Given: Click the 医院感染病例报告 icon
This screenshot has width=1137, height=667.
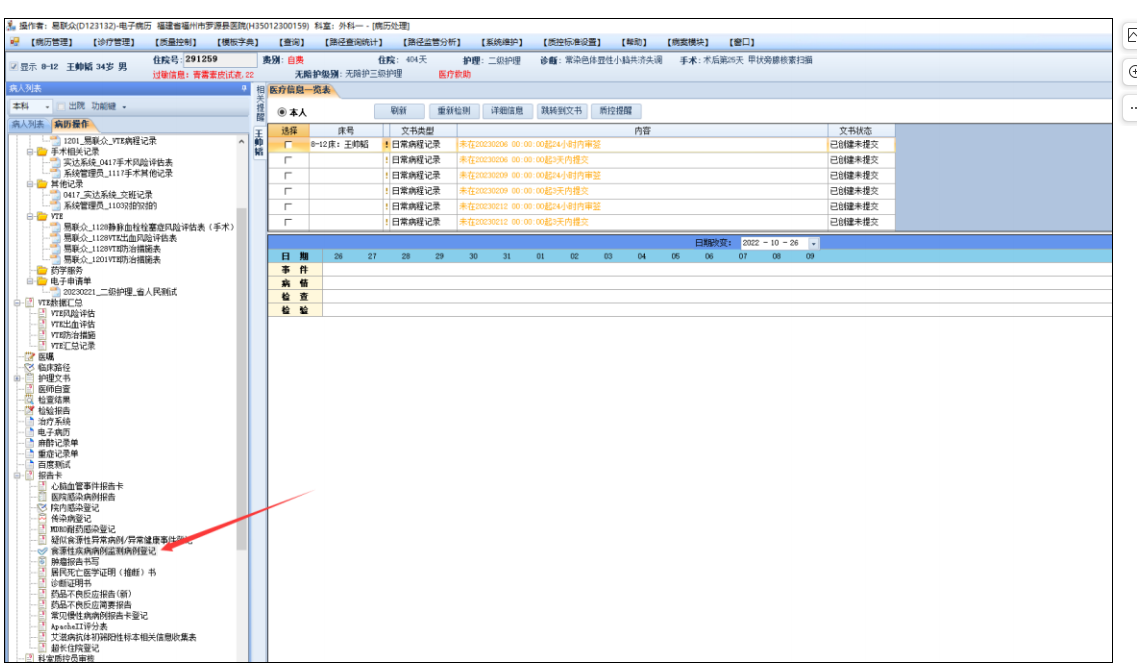Looking at the screenshot, I should [x=42, y=497].
